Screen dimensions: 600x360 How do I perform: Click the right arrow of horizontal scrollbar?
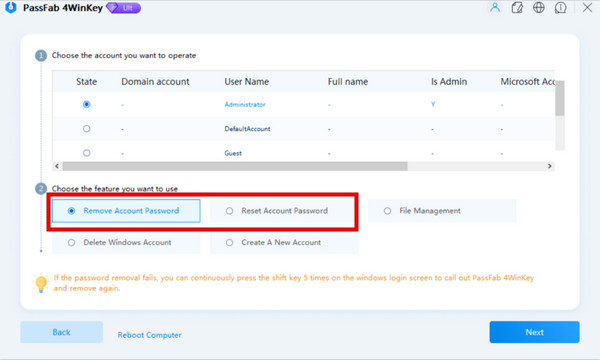(x=549, y=166)
